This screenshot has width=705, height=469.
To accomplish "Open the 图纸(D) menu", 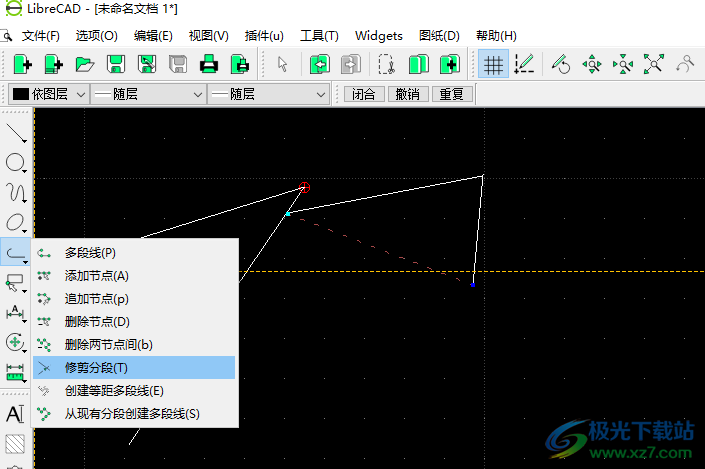I will point(439,36).
